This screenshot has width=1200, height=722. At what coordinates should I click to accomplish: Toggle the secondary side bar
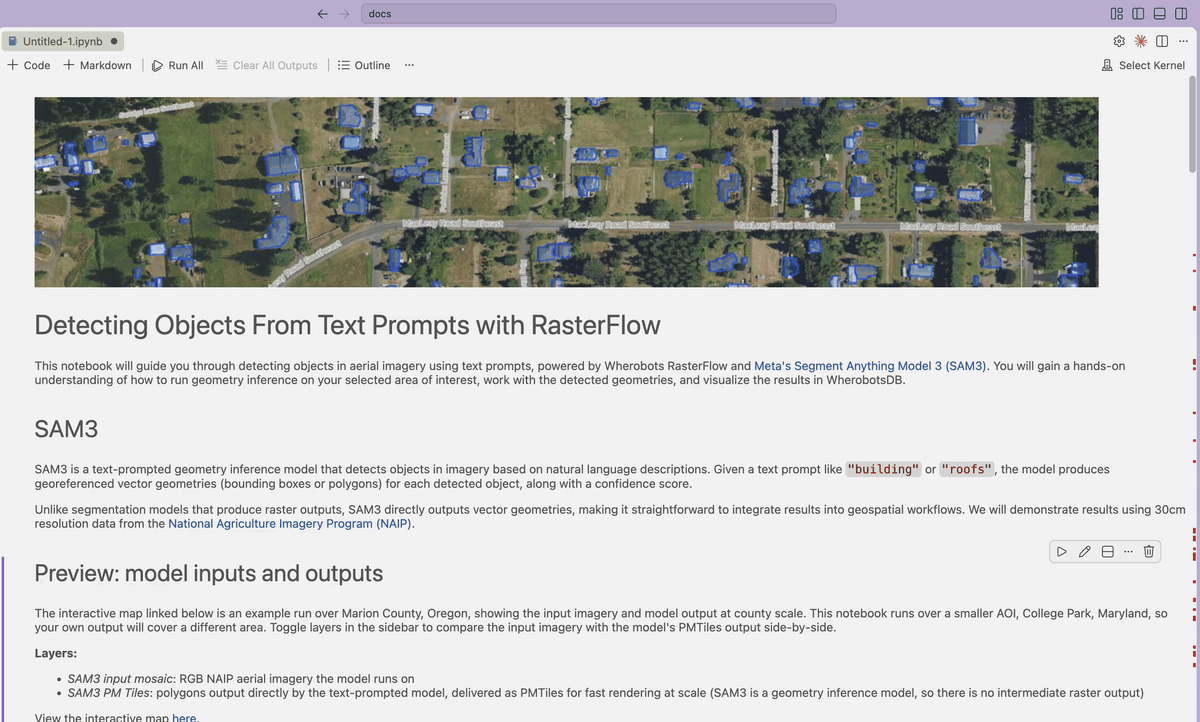(x=1181, y=14)
